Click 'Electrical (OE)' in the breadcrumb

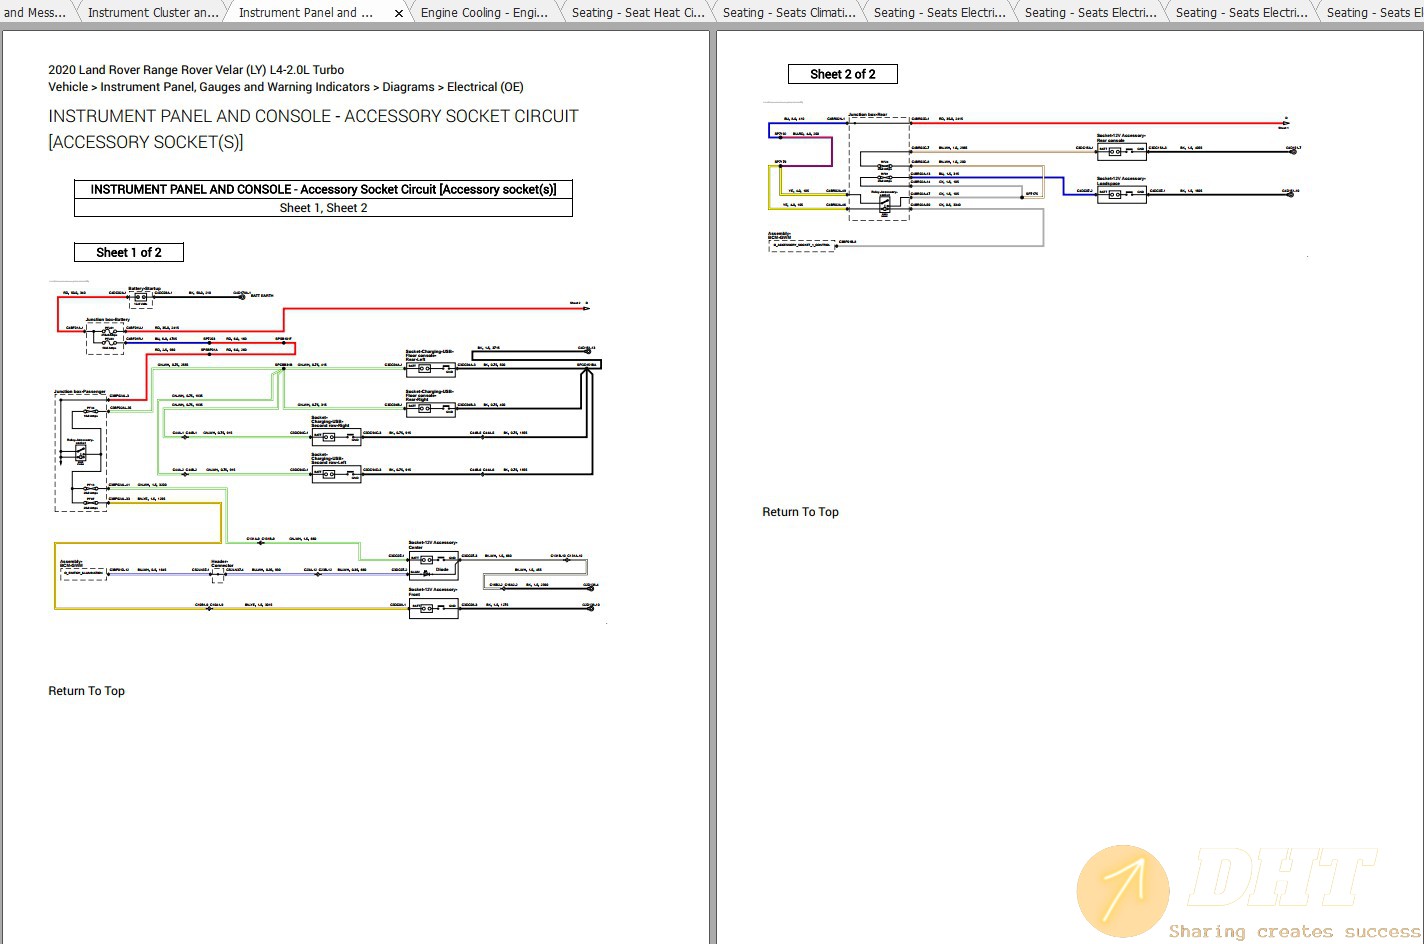pyautogui.click(x=485, y=87)
